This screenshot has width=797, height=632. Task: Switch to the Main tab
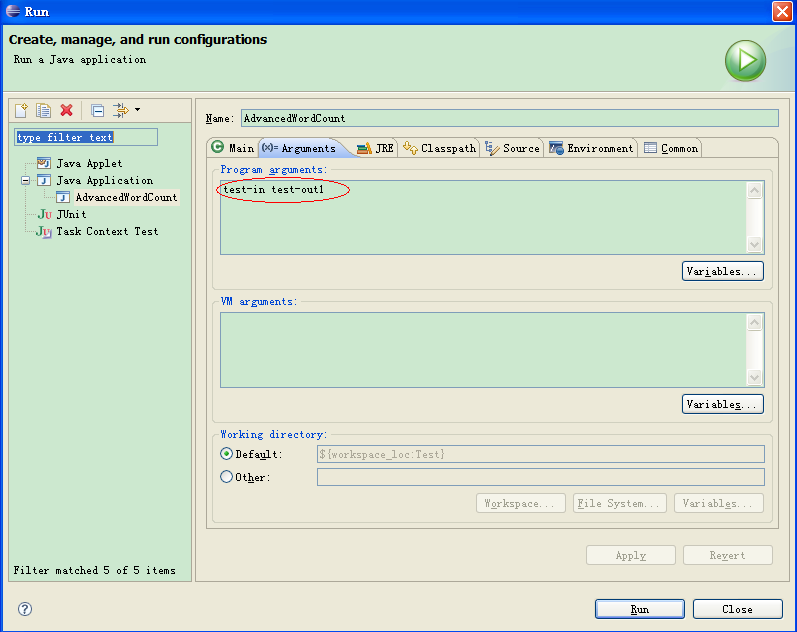(x=233, y=148)
